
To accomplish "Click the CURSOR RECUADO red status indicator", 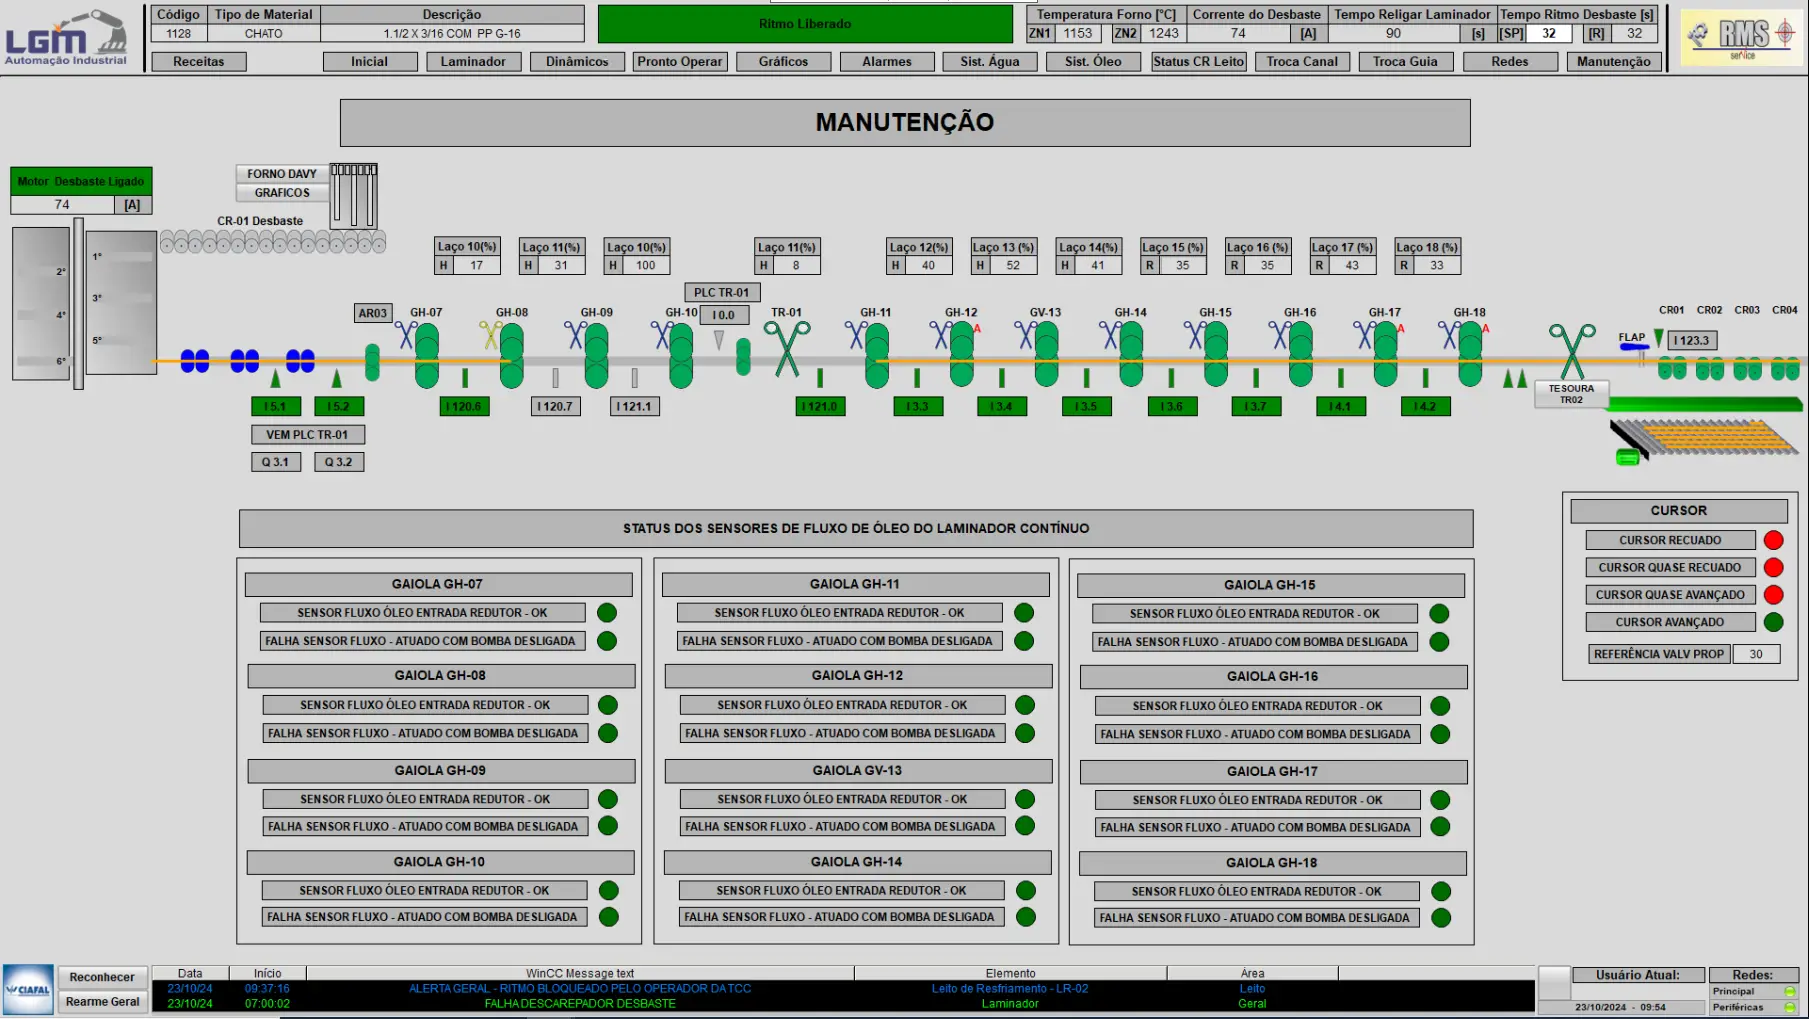I will (x=1773, y=540).
